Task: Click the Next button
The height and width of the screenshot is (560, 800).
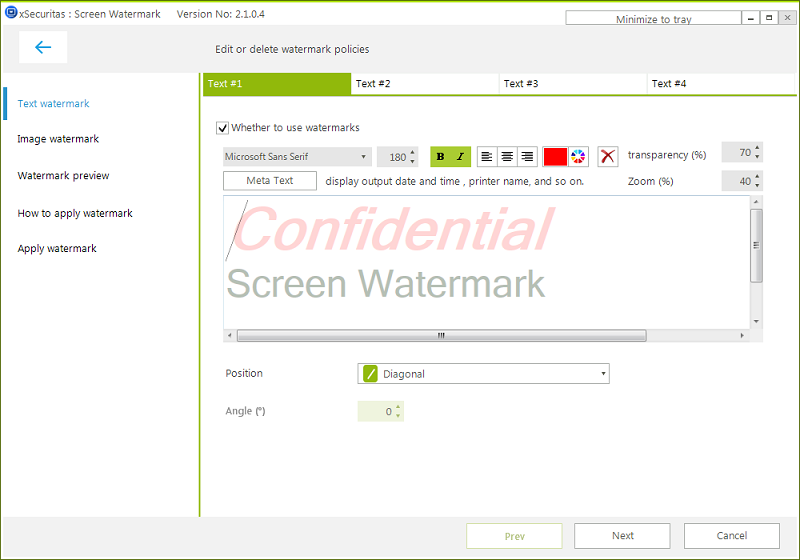Action: (622, 536)
